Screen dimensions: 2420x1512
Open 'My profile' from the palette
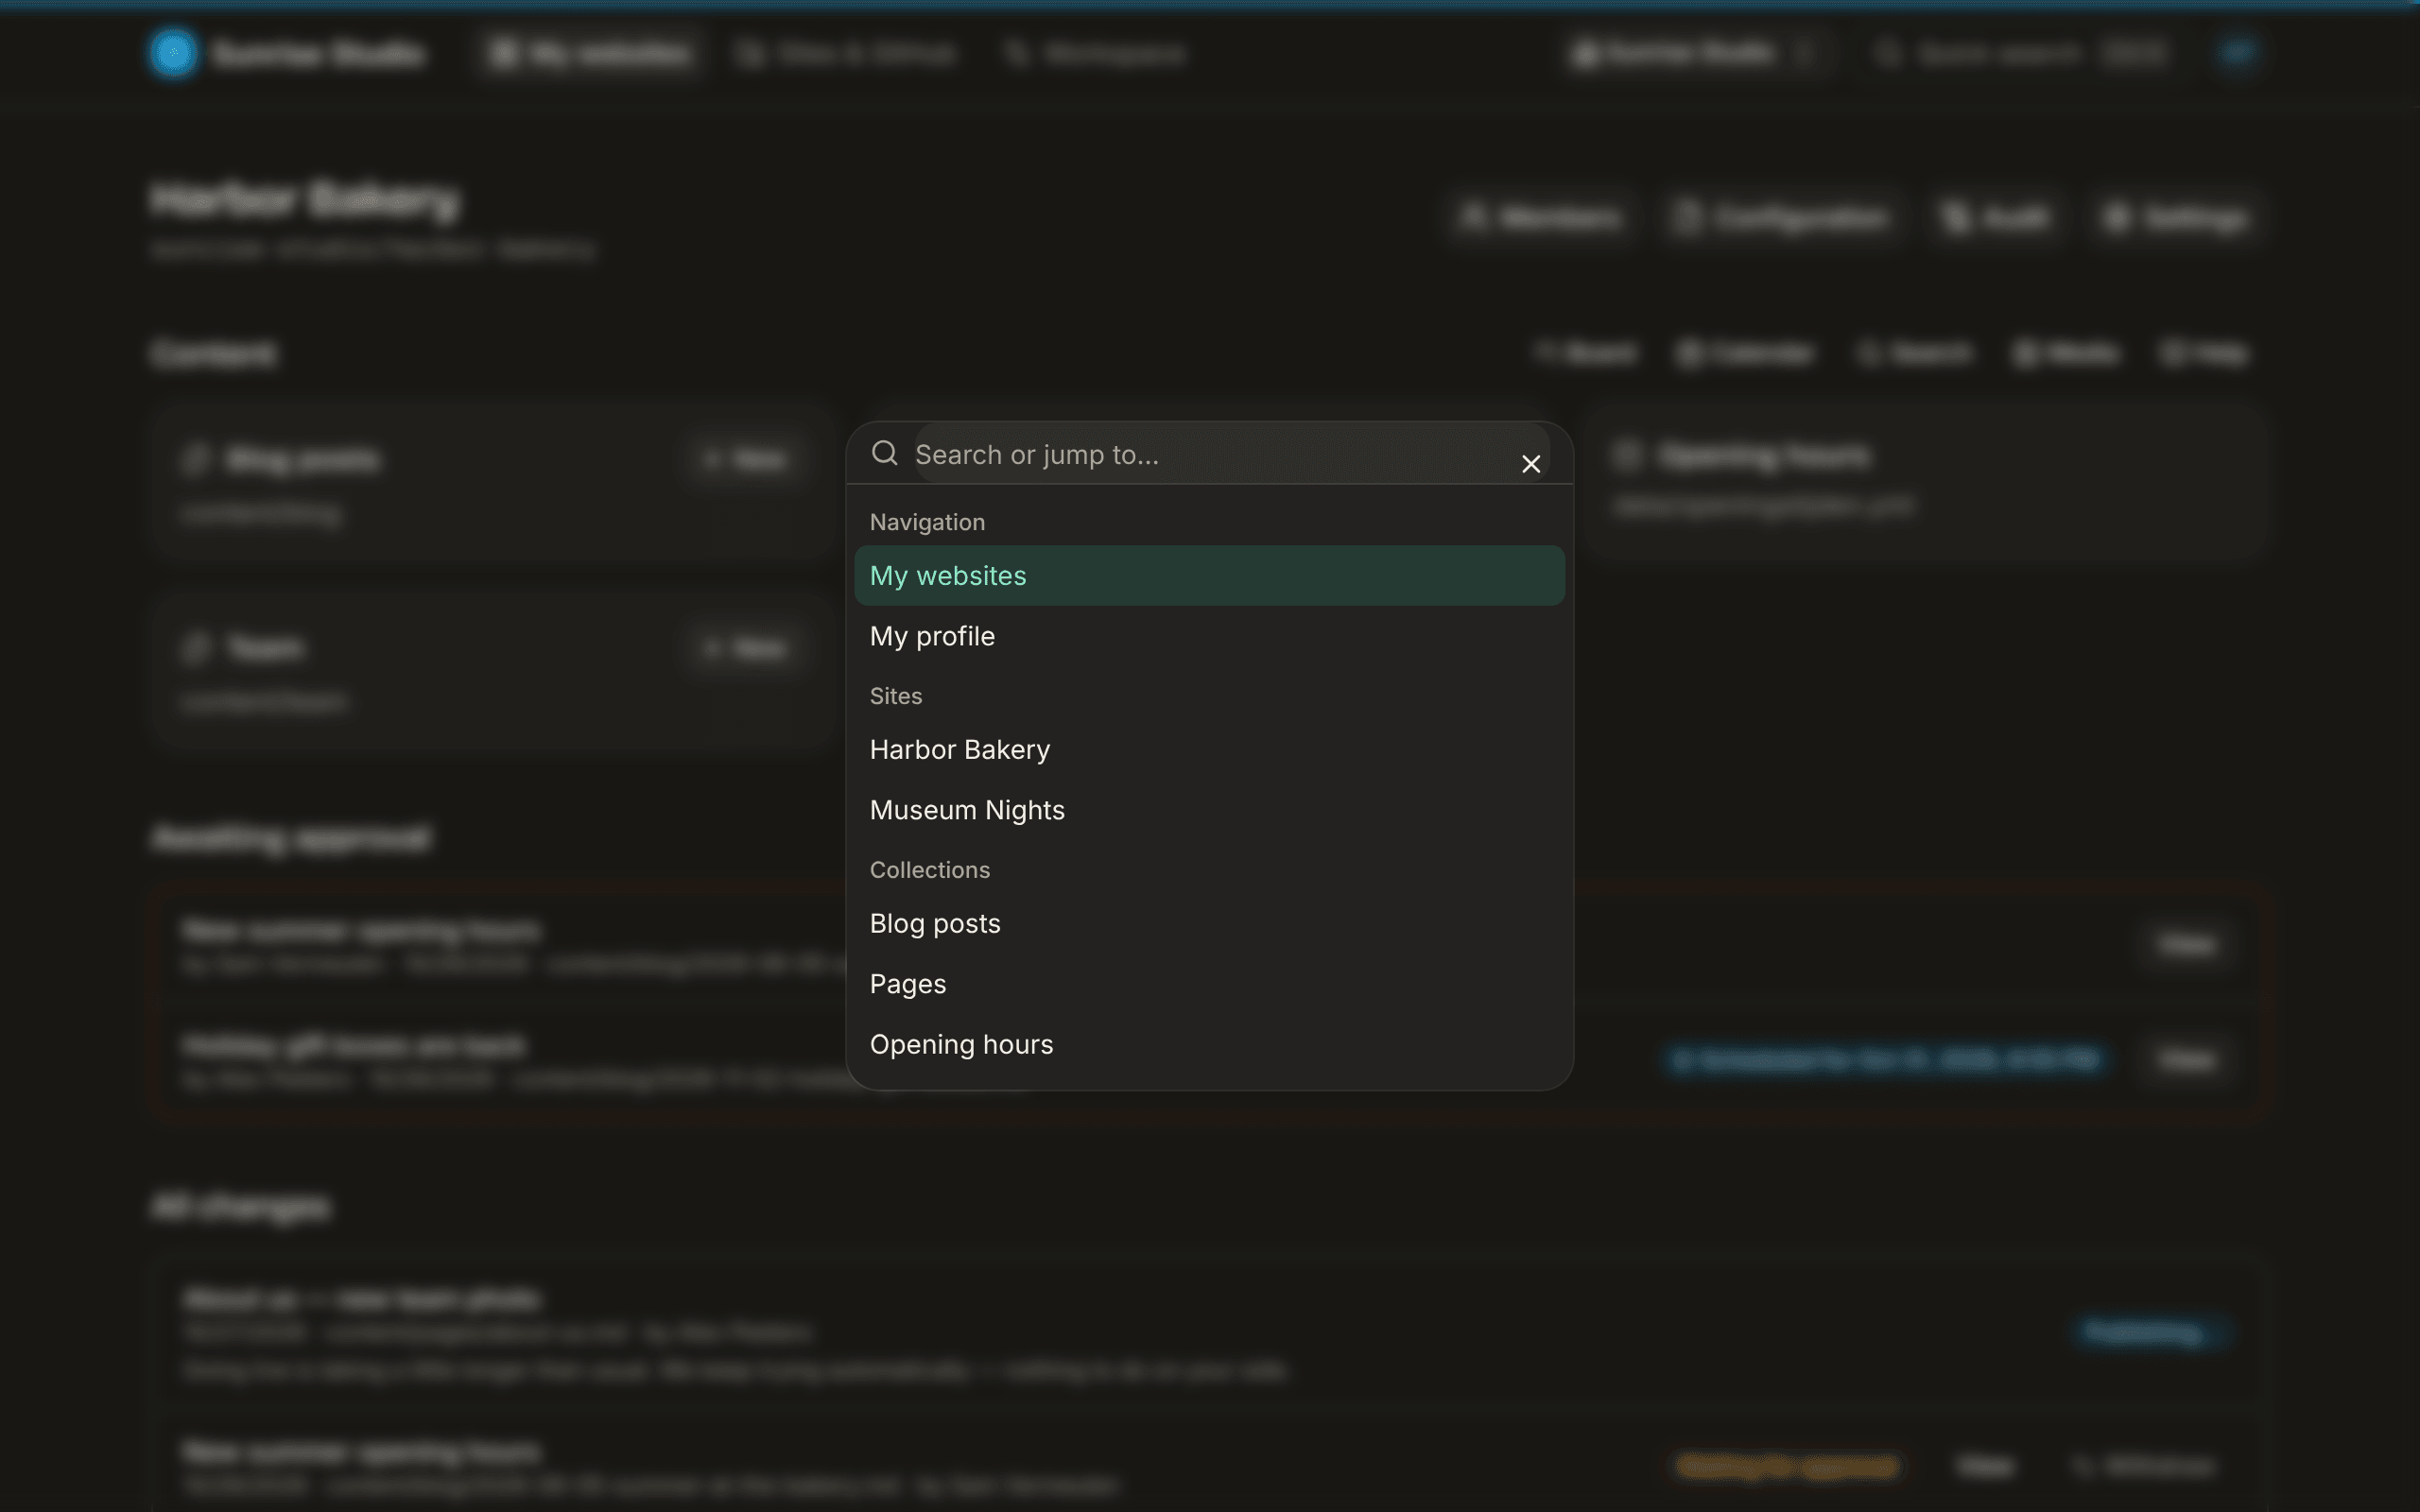click(1209, 636)
